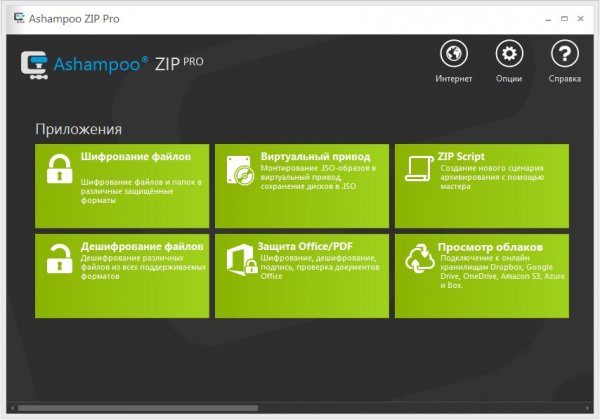Select the 'Виртуальный привод' title

[315, 157]
